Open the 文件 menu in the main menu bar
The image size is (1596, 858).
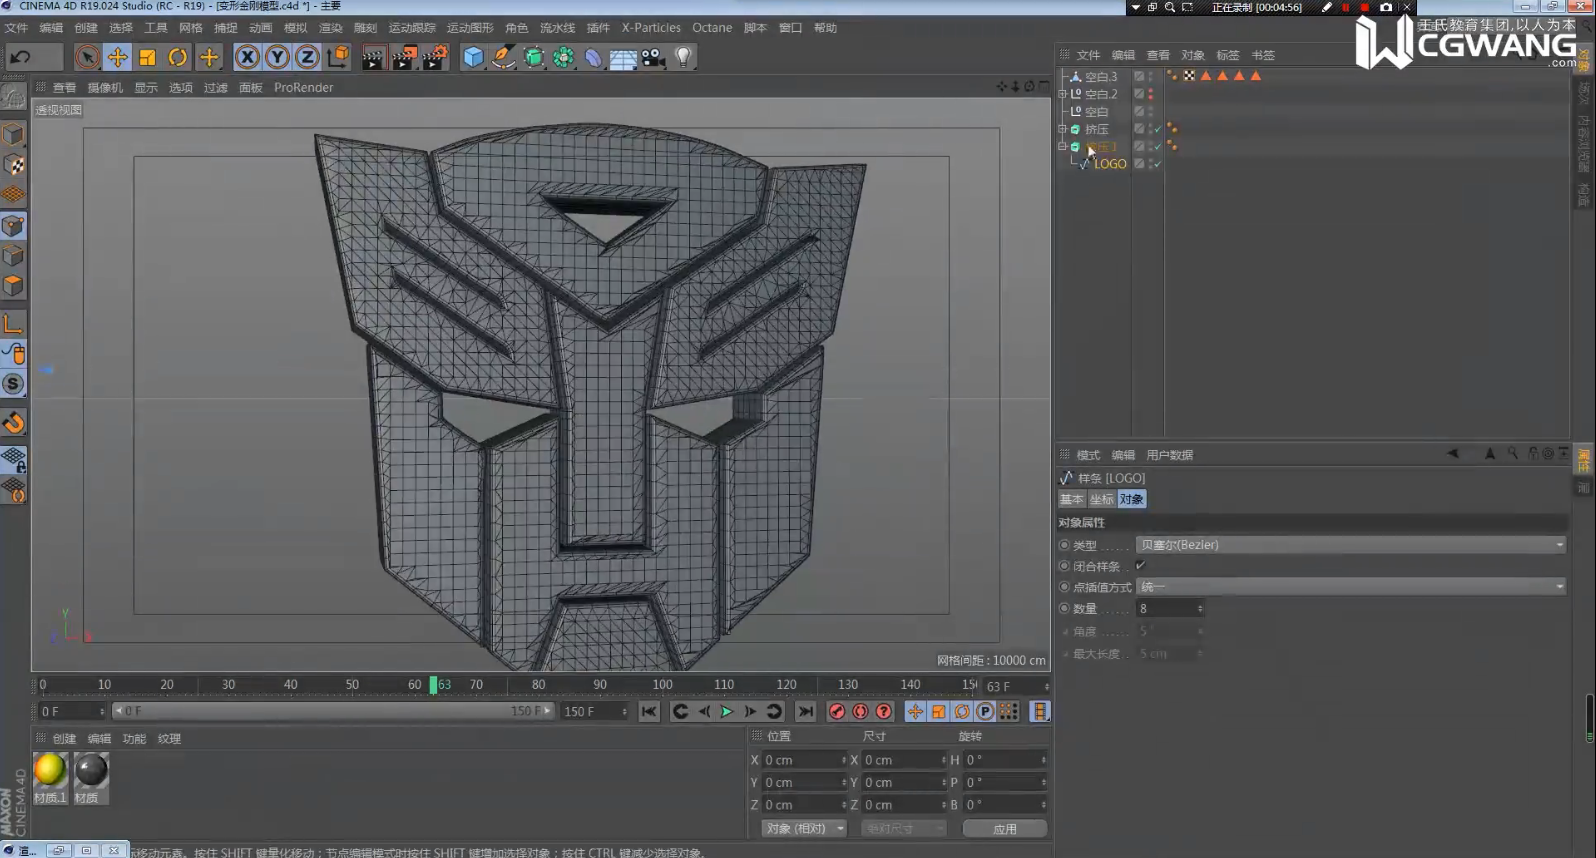16,28
